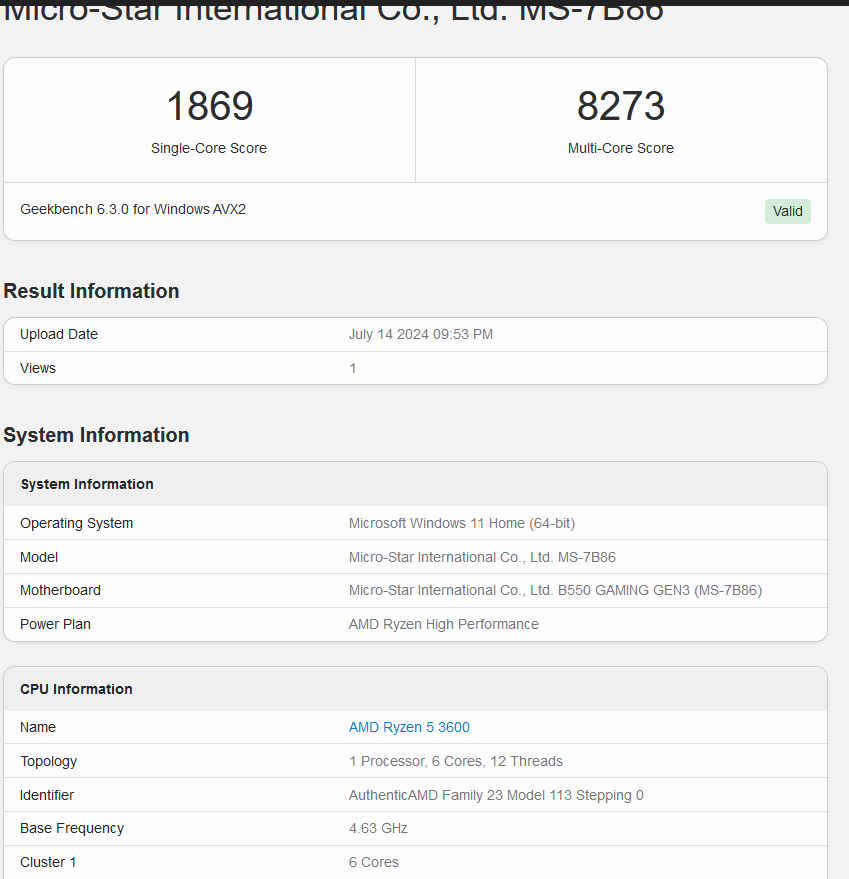Viewport: 849px width, 879px height.
Task: Click Geekbench 6.3.0 for Windows AVX2 text
Action: pos(133,209)
